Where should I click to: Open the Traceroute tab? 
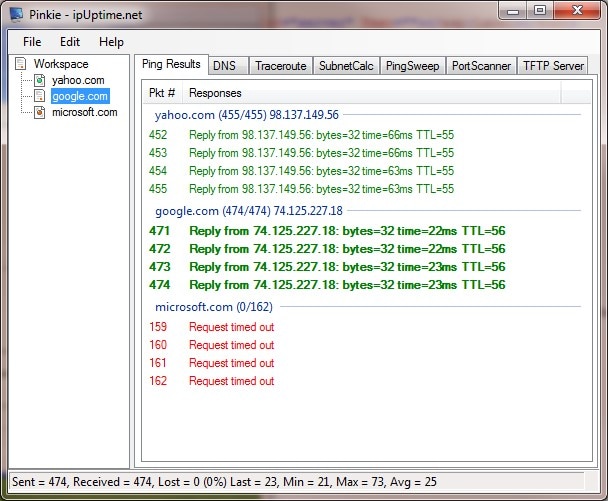281,66
